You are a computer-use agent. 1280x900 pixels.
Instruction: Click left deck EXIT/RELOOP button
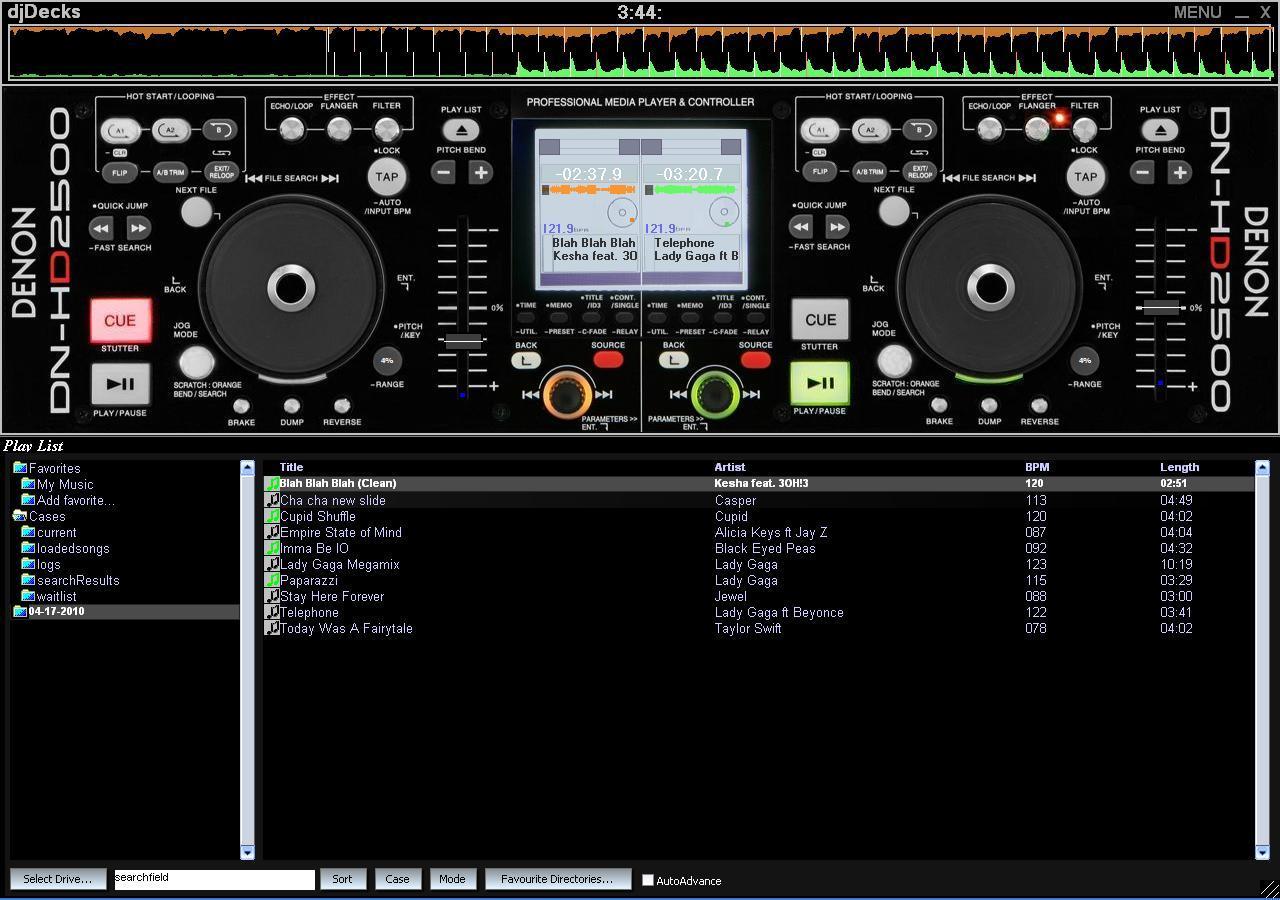coord(220,172)
